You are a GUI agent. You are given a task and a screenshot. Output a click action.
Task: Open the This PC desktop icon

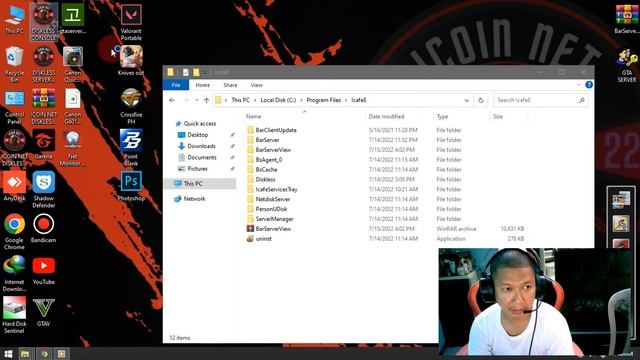point(14,20)
